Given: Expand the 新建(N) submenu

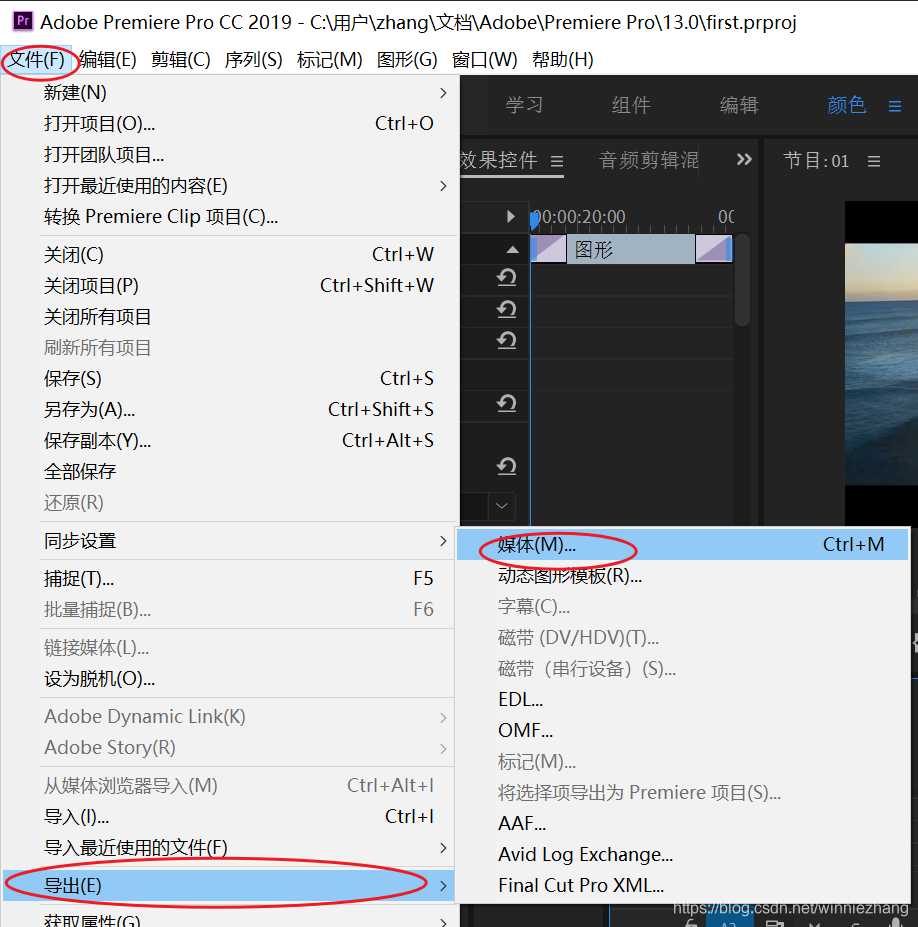Looking at the screenshot, I should 246,93.
